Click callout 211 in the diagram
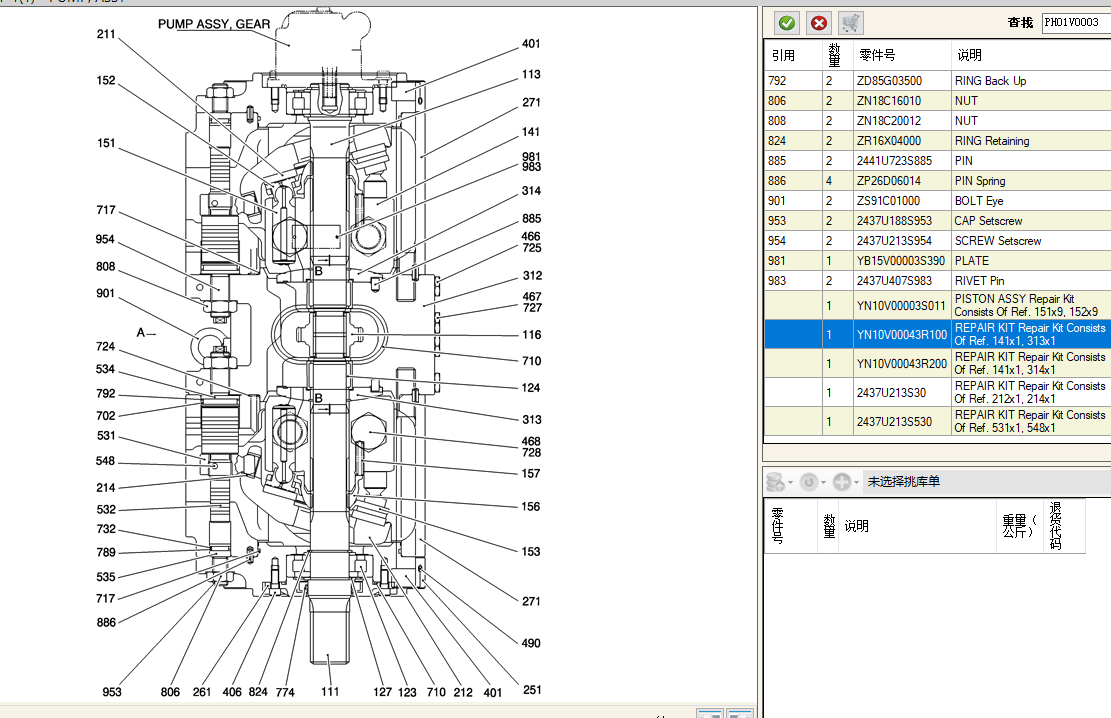 point(106,34)
